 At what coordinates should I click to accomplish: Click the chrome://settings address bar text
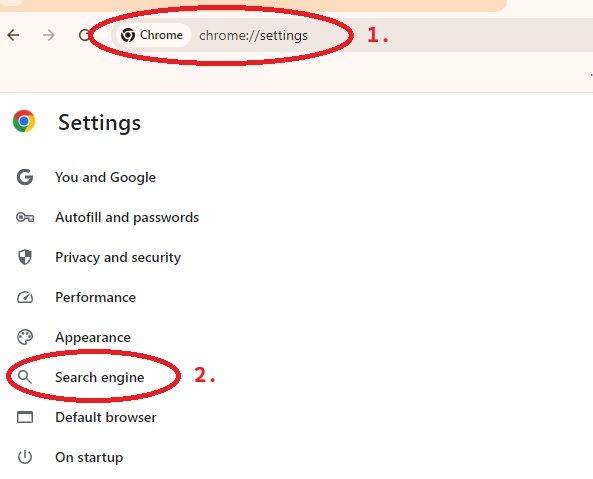(253, 36)
